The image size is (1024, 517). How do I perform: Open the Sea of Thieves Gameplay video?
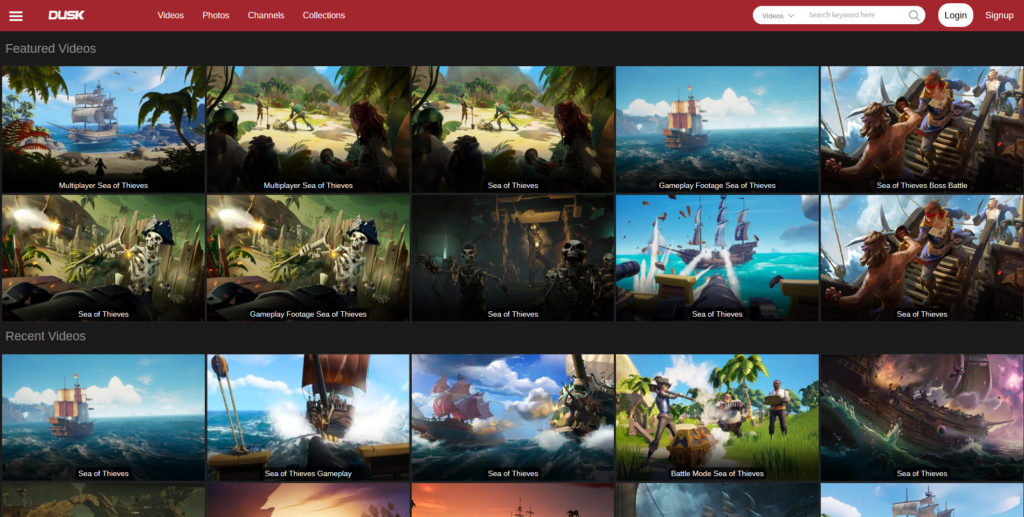point(308,418)
